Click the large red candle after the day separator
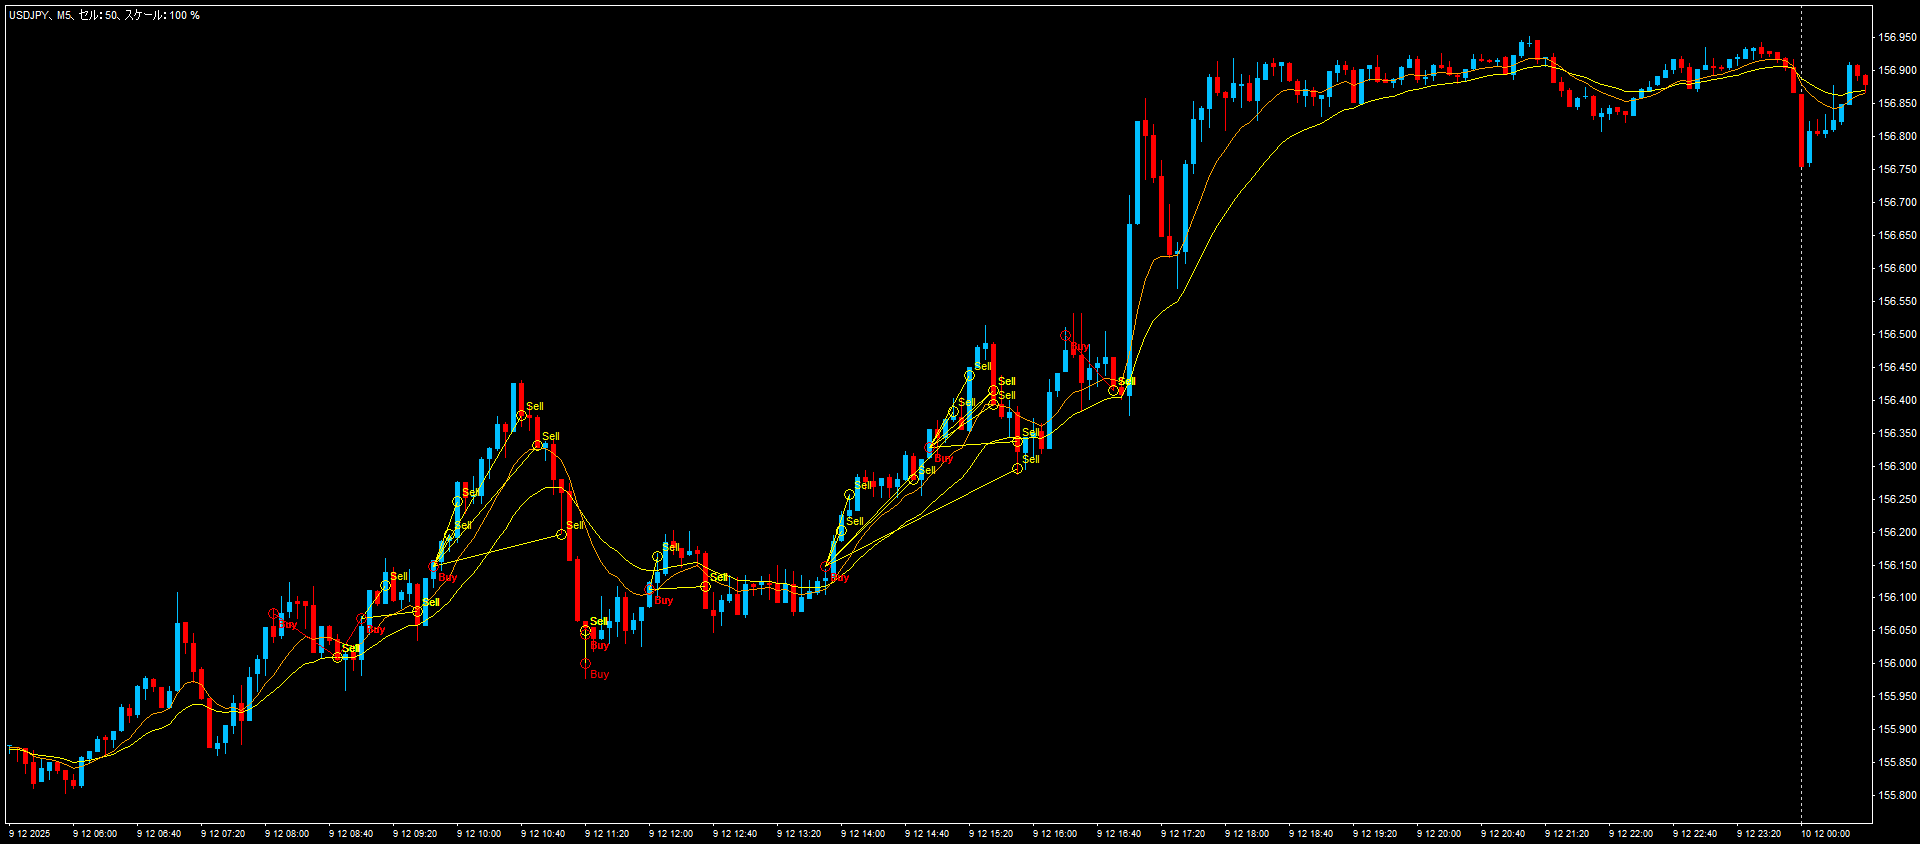Screen dimensions: 1920x844 [x=1802, y=130]
